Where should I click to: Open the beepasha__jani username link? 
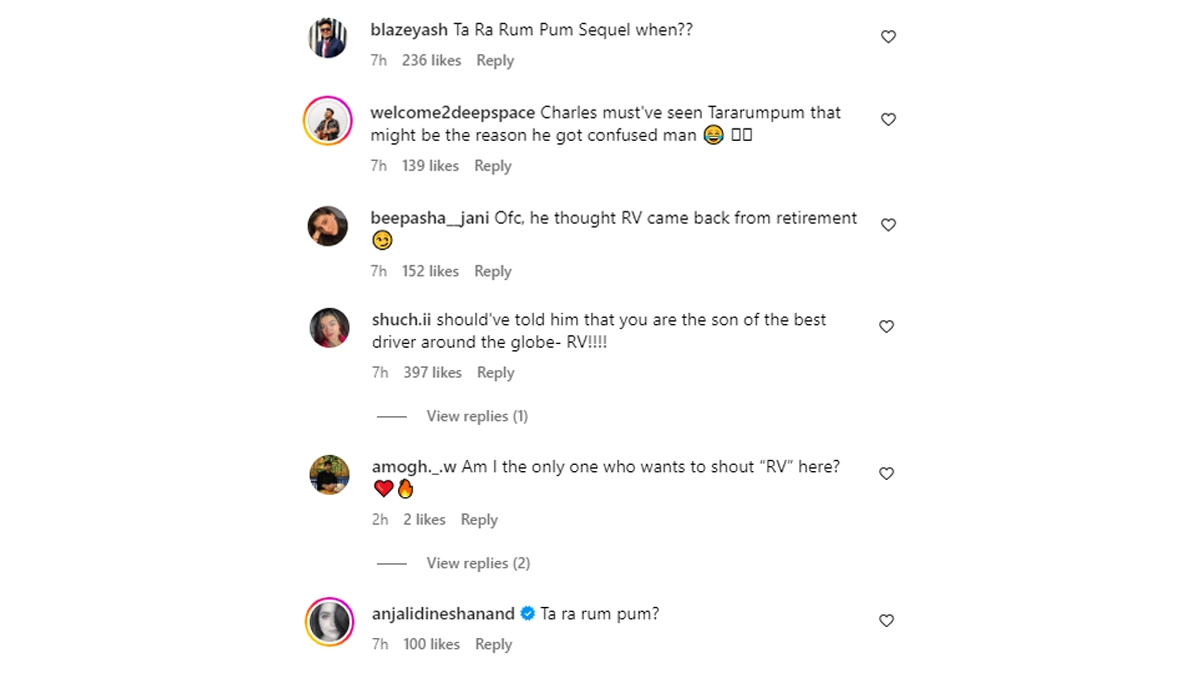tap(430, 218)
